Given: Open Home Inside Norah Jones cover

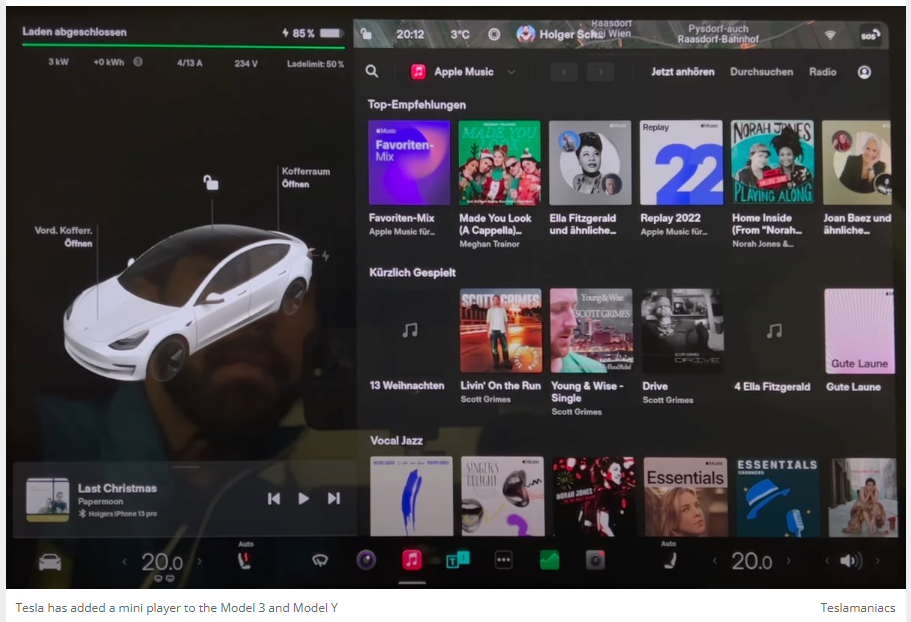Looking at the screenshot, I should [772, 163].
